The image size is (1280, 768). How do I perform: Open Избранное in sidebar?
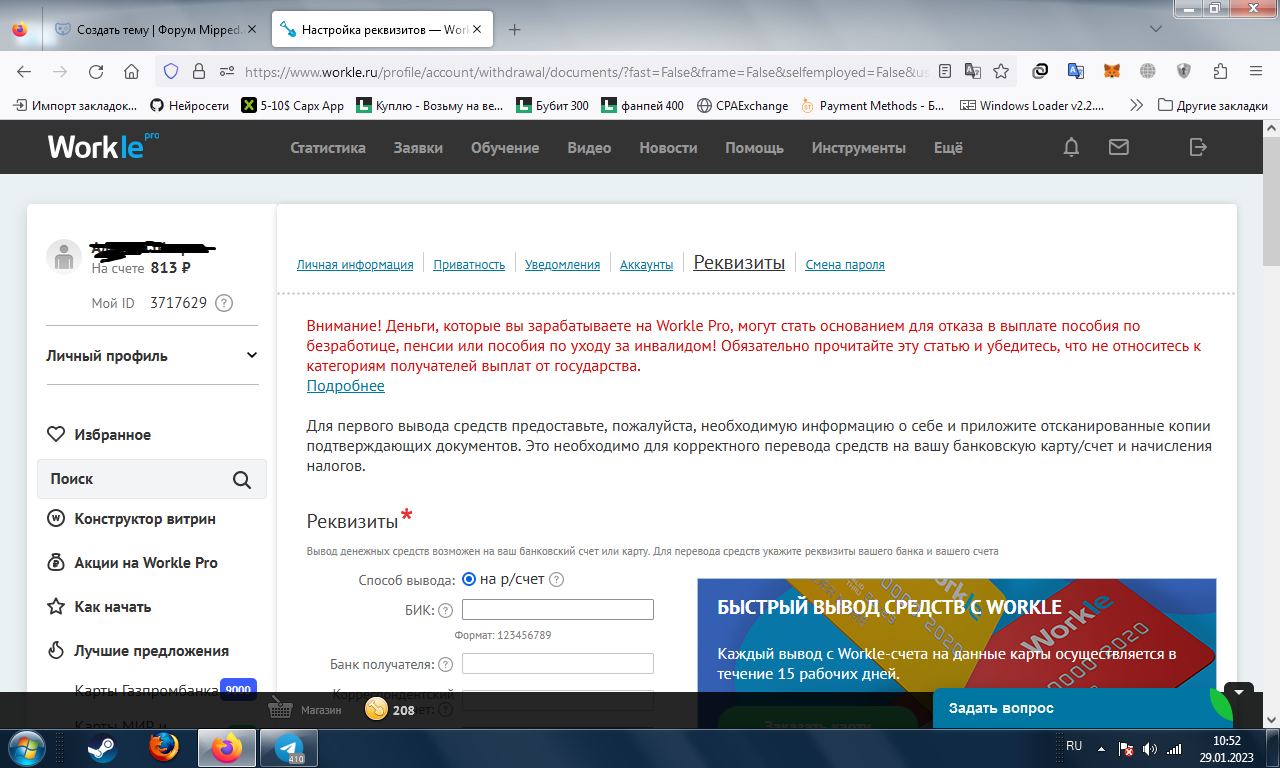tap(112, 435)
